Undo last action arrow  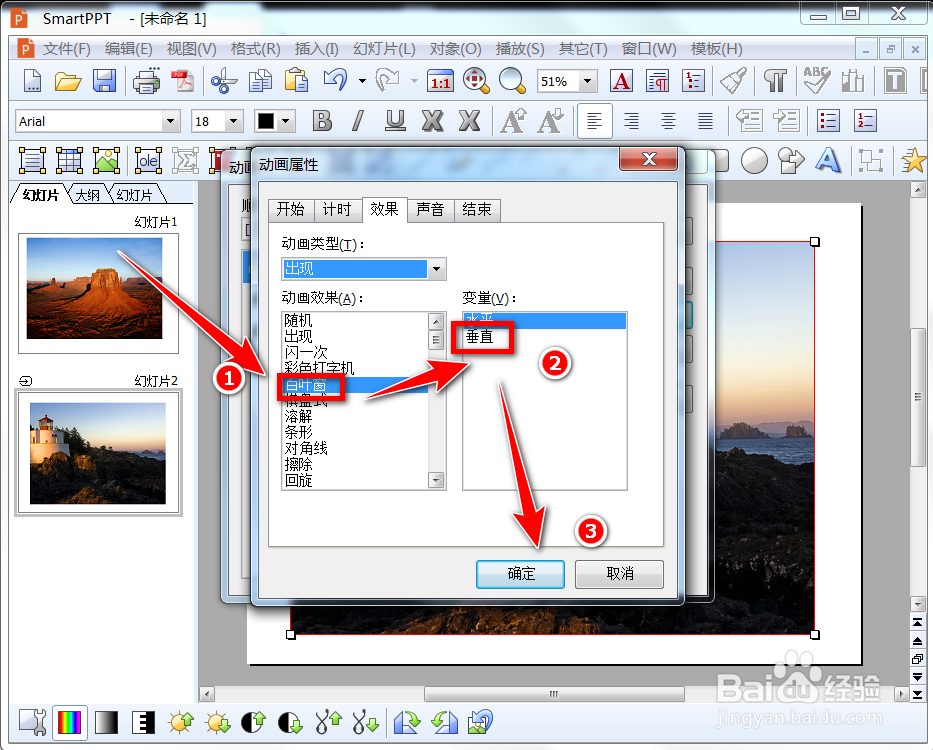[336, 80]
